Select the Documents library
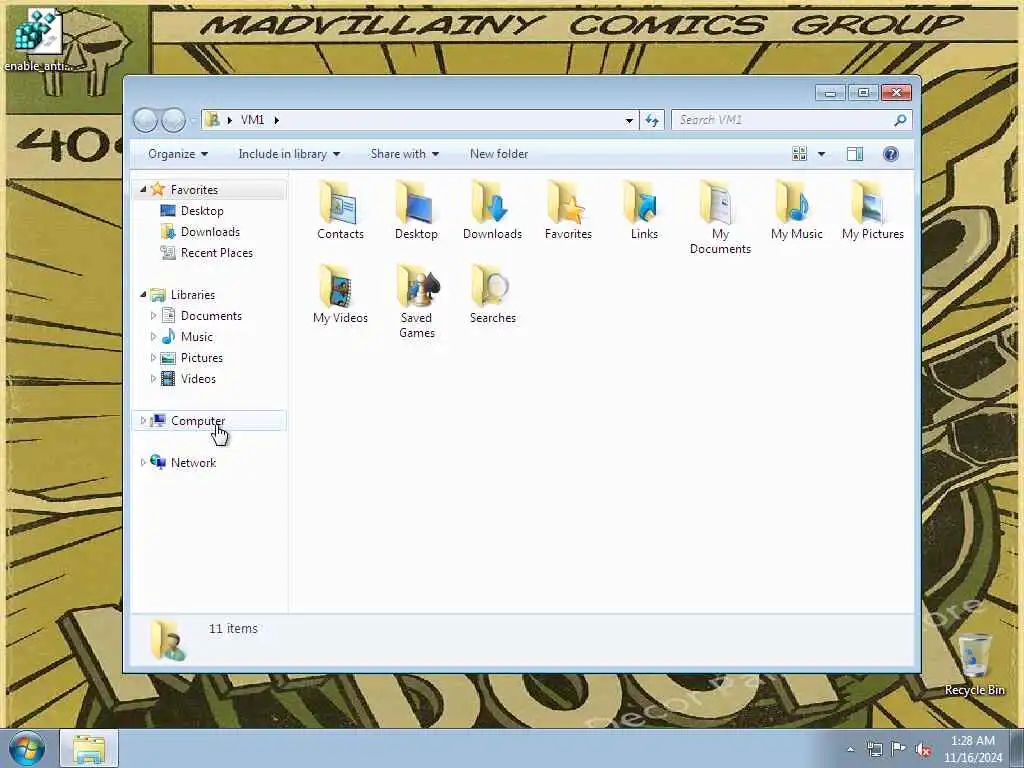The width and height of the screenshot is (1024, 768). click(x=201, y=315)
